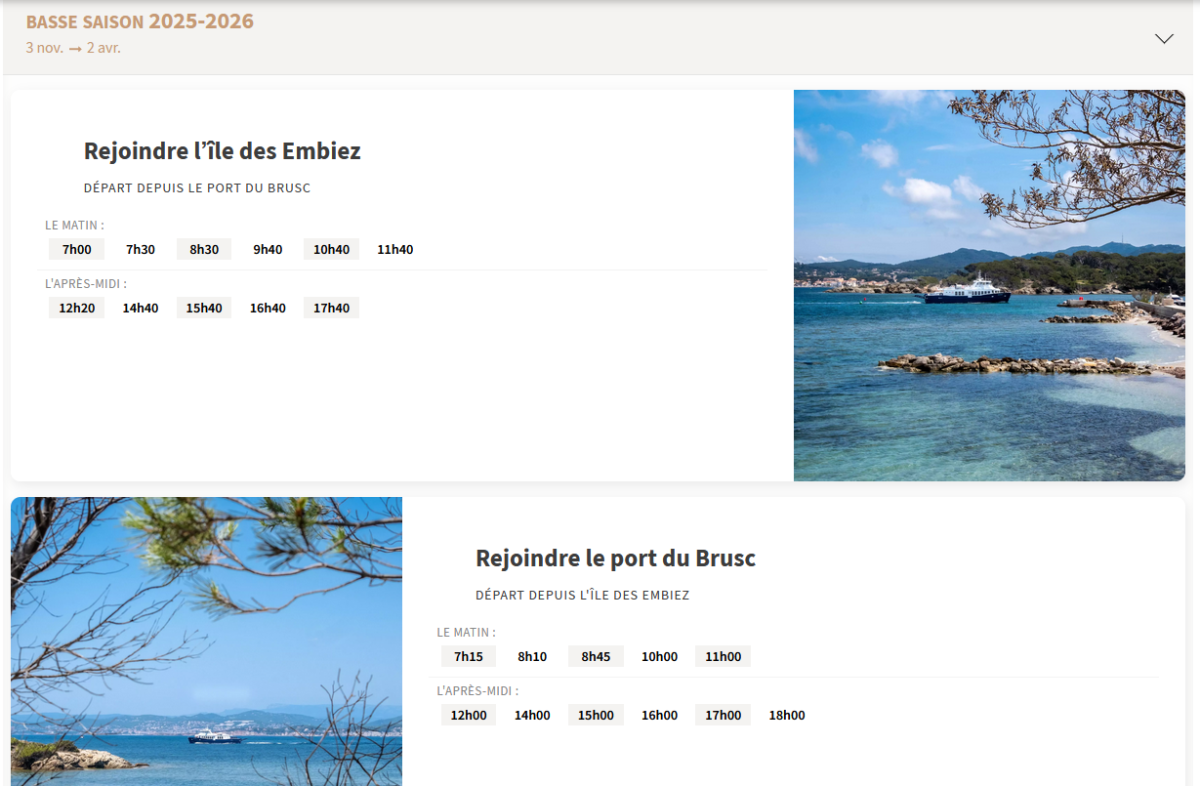Viewport: 1200px width, 786px height.
Task: Click the Rejoindre le port du Brusc title
Action: [x=615, y=558]
